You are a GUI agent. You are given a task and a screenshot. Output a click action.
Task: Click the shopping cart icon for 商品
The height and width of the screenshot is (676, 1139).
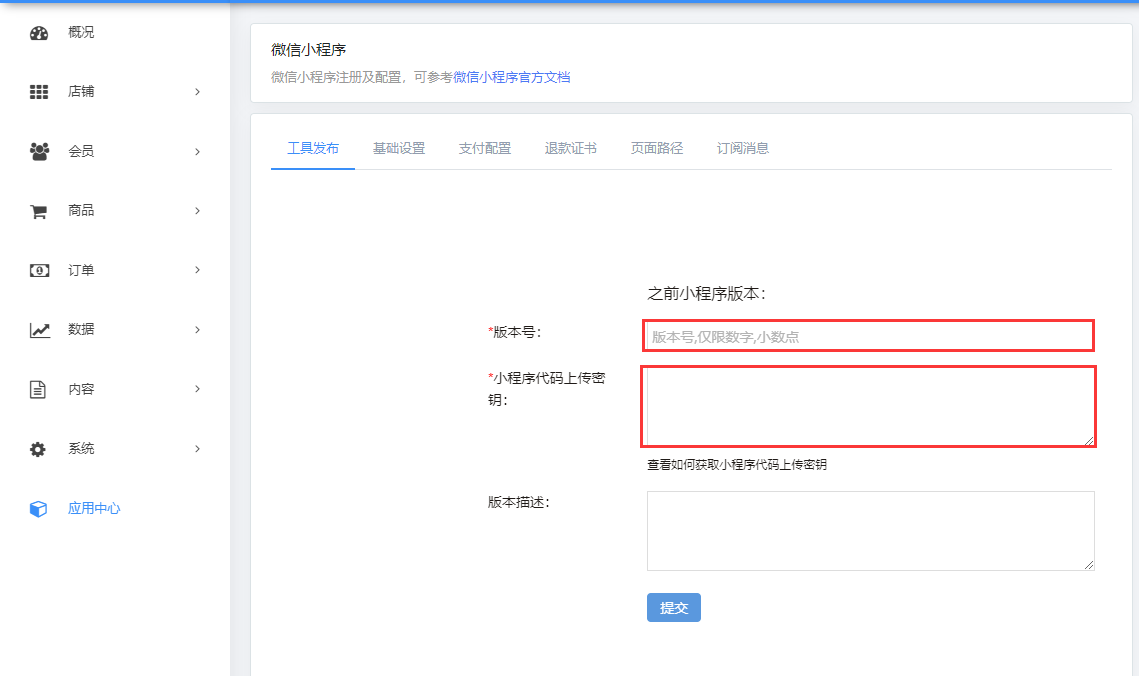[39, 211]
